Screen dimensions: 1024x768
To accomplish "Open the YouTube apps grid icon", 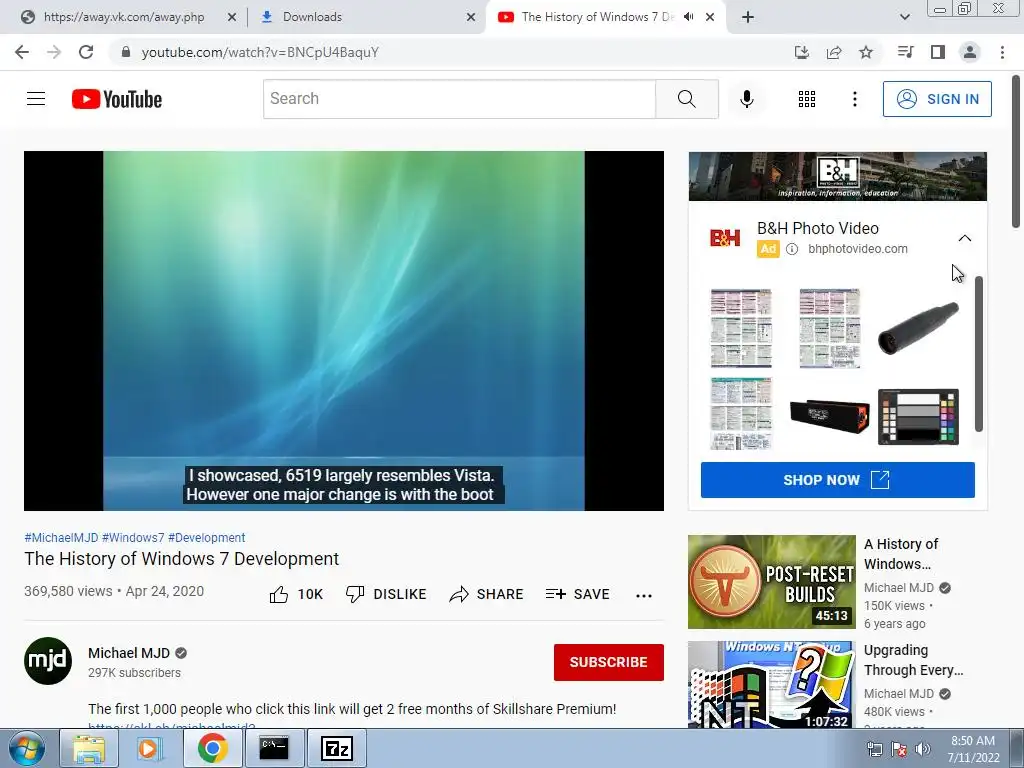I will pyautogui.click(x=807, y=99).
